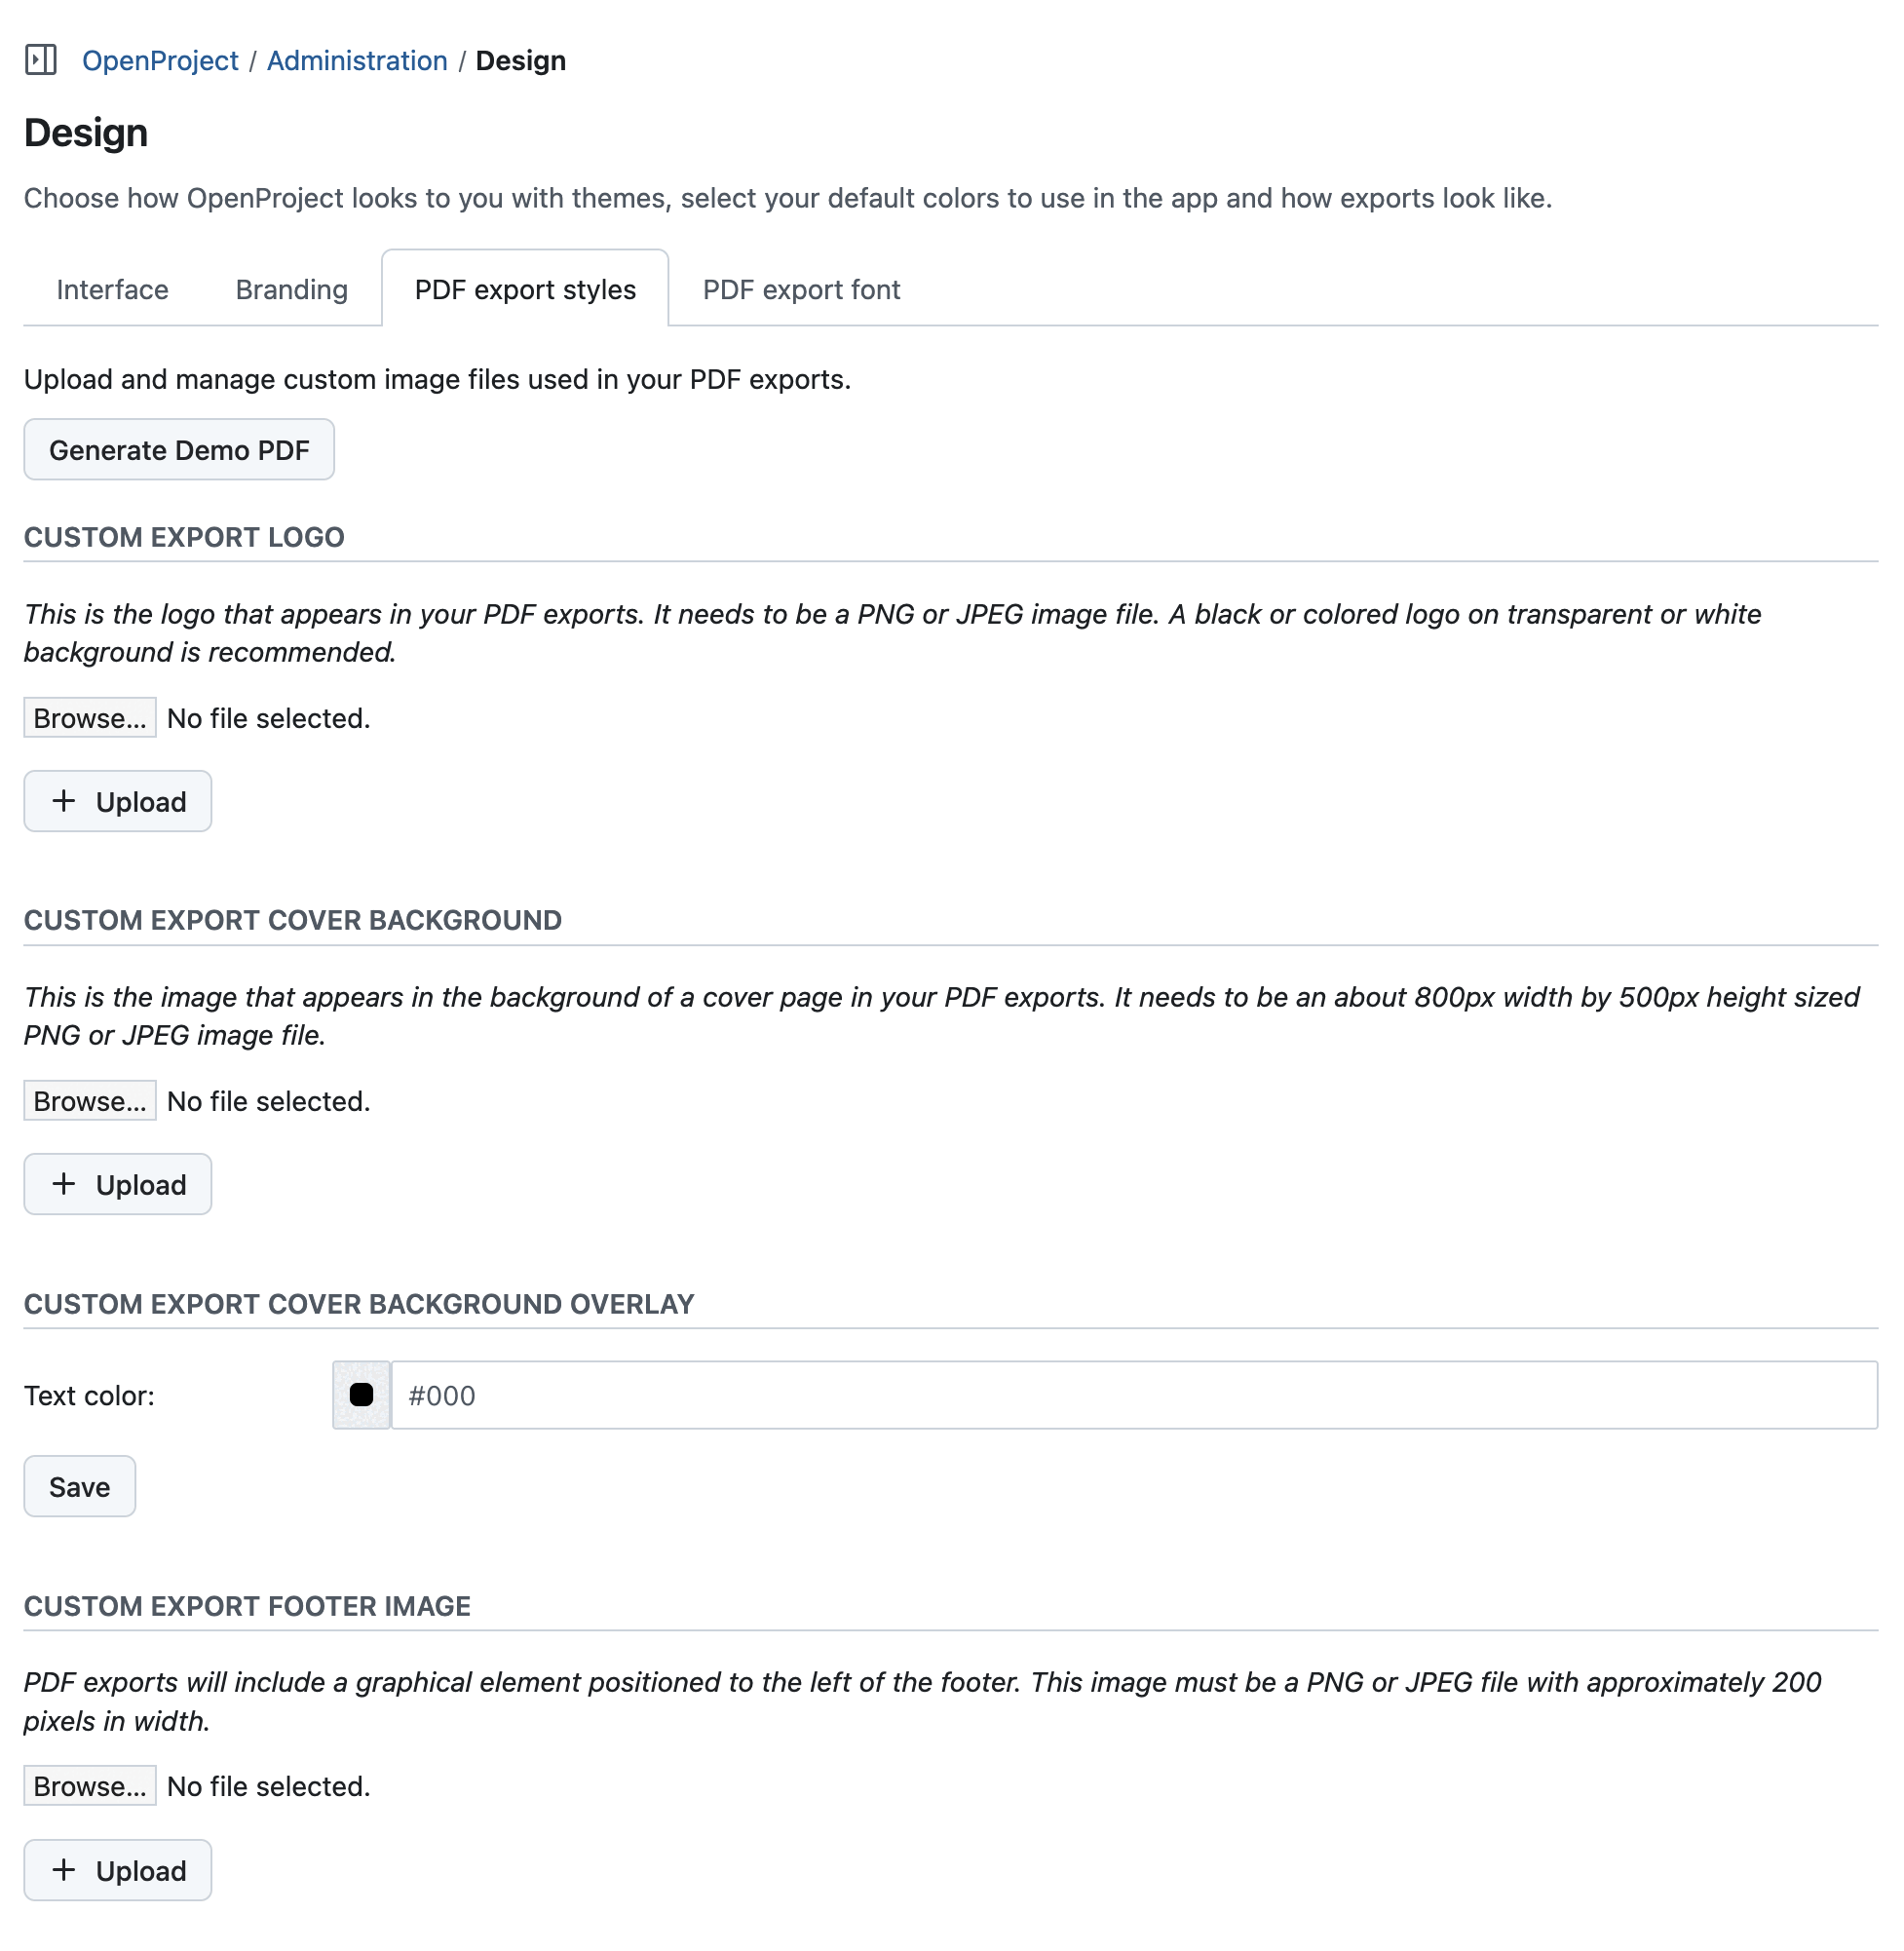The height and width of the screenshot is (1951, 1904).
Task: Click the plus icon on footer image Upload
Action: click(x=64, y=1869)
